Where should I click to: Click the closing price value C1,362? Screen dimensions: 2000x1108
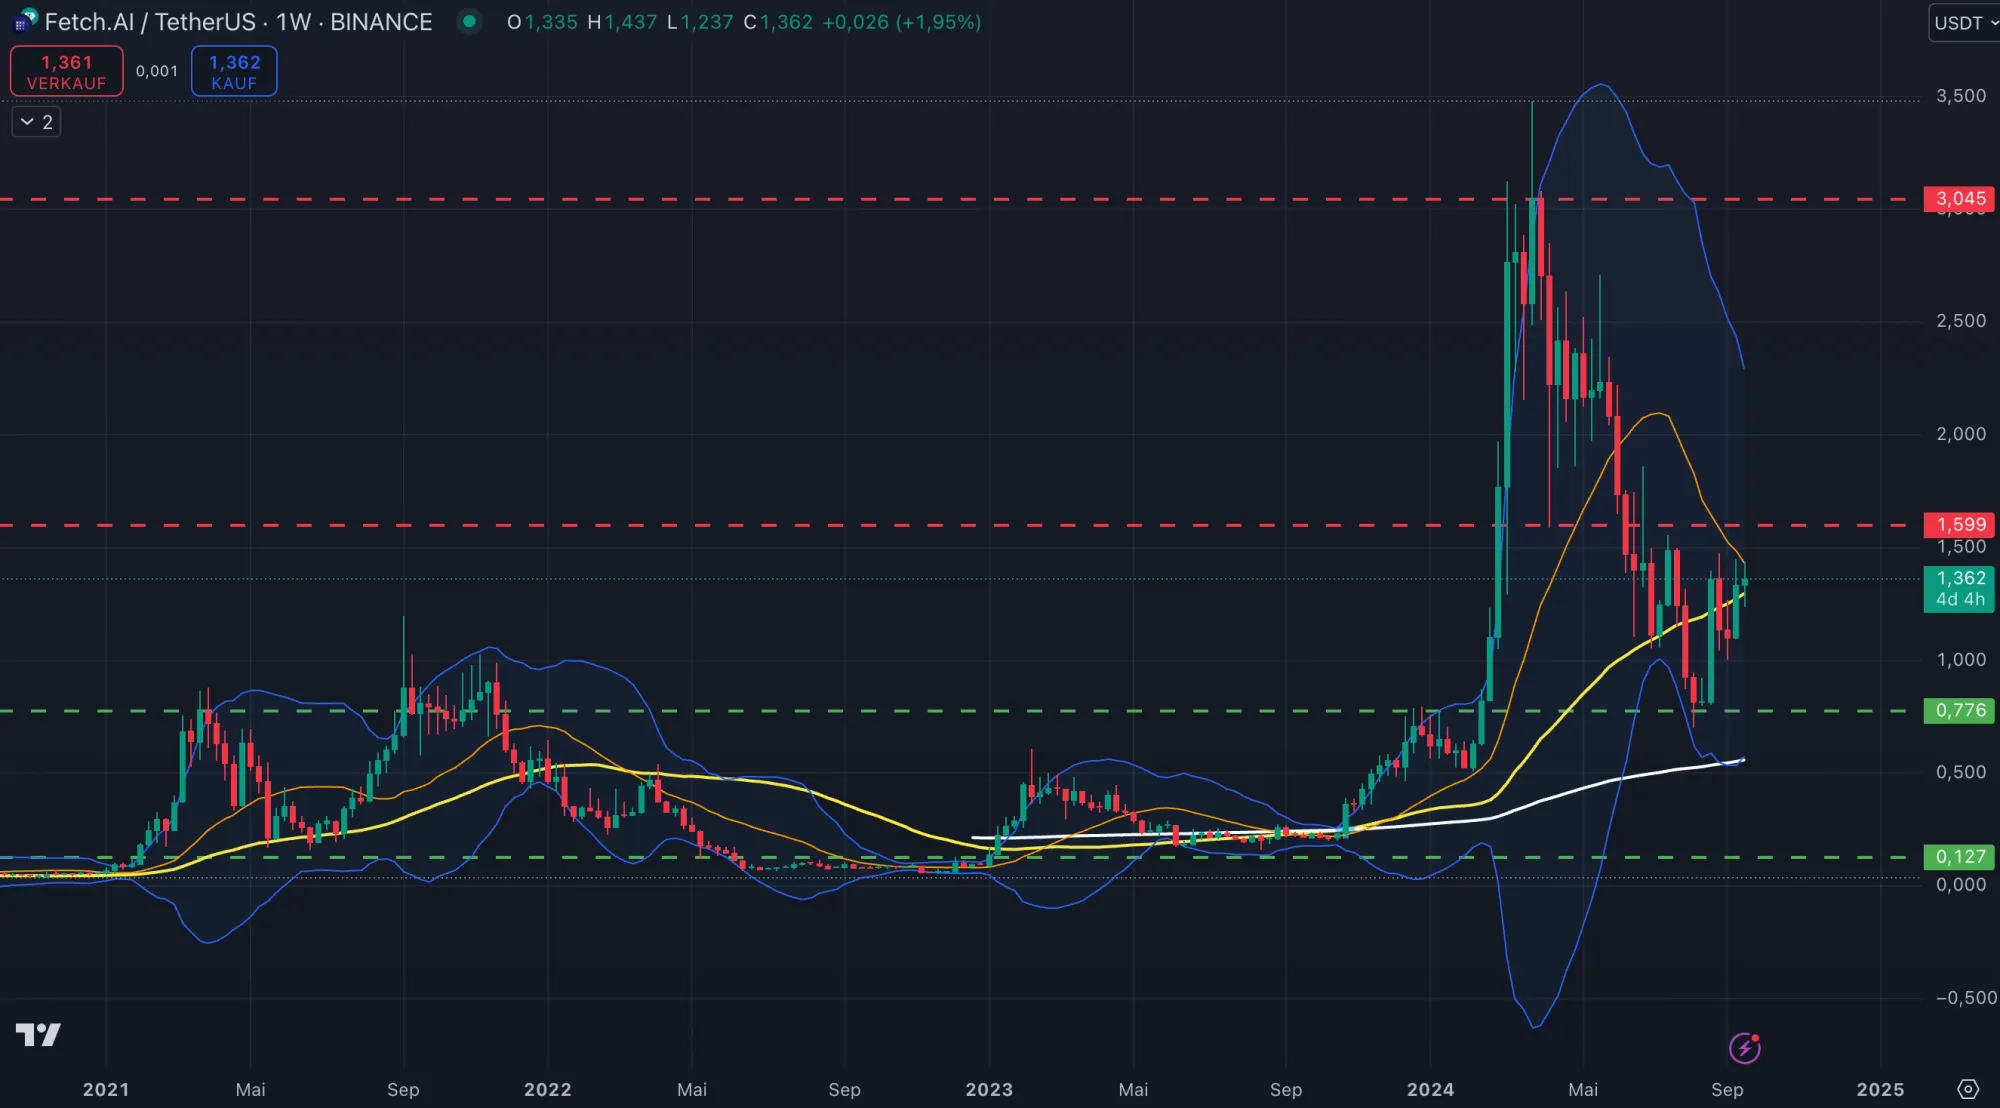point(778,22)
